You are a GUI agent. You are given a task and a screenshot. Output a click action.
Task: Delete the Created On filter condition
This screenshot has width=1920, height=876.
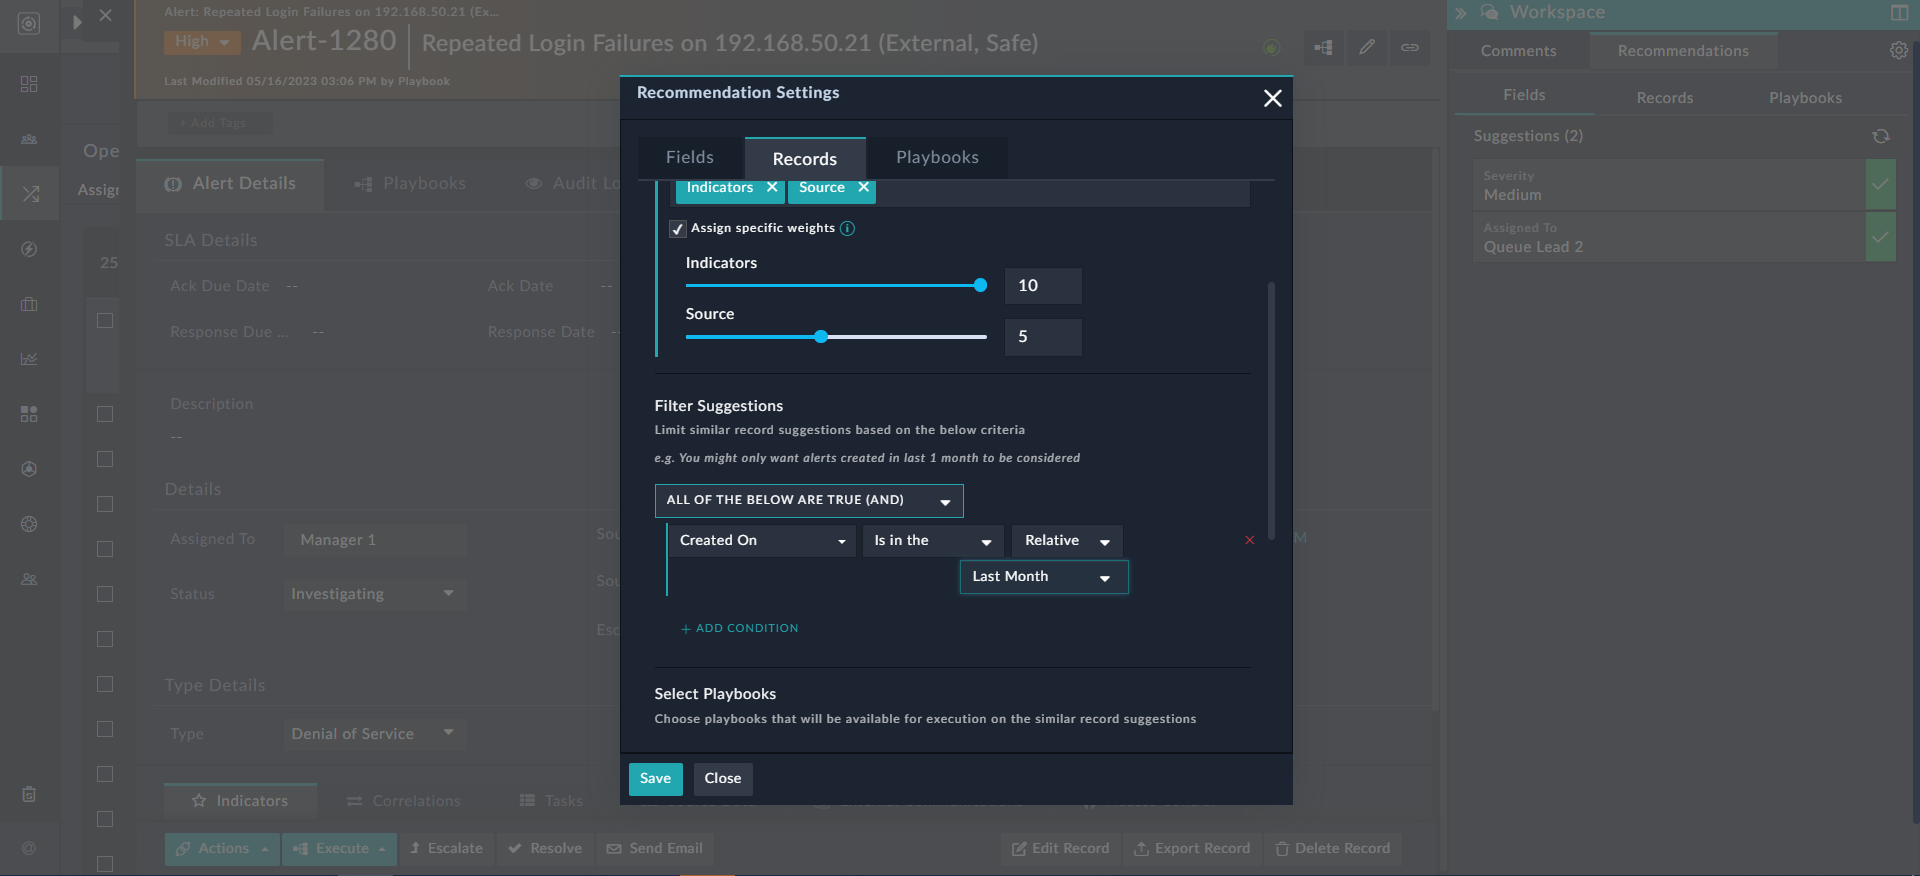click(1249, 540)
